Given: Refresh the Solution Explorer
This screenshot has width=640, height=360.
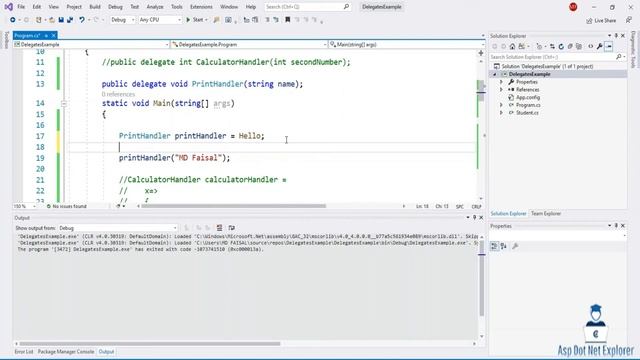Looking at the screenshot, I should 561,47.
